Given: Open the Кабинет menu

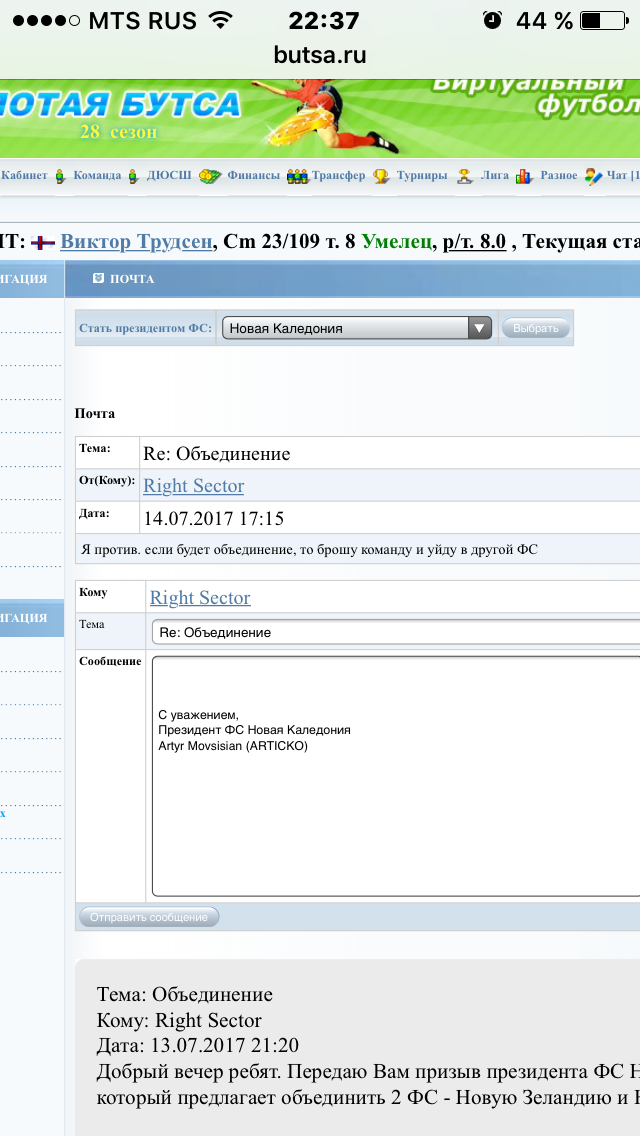Looking at the screenshot, I should pos(24,176).
